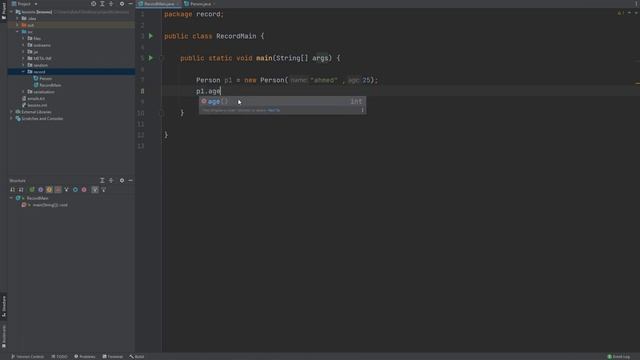Expand the .idea folder
Viewport: 640px width, 360px height.
[18, 18]
